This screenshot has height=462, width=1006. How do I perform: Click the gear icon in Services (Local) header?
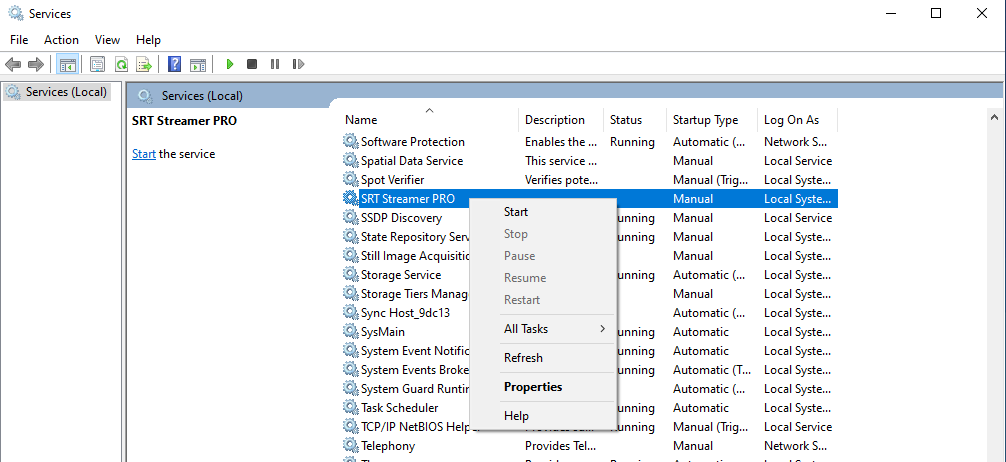click(146, 96)
